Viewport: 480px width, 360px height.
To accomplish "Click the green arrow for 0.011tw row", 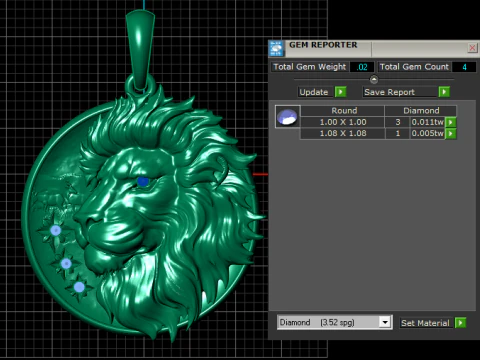I will pyautogui.click(x=451, y=122).
